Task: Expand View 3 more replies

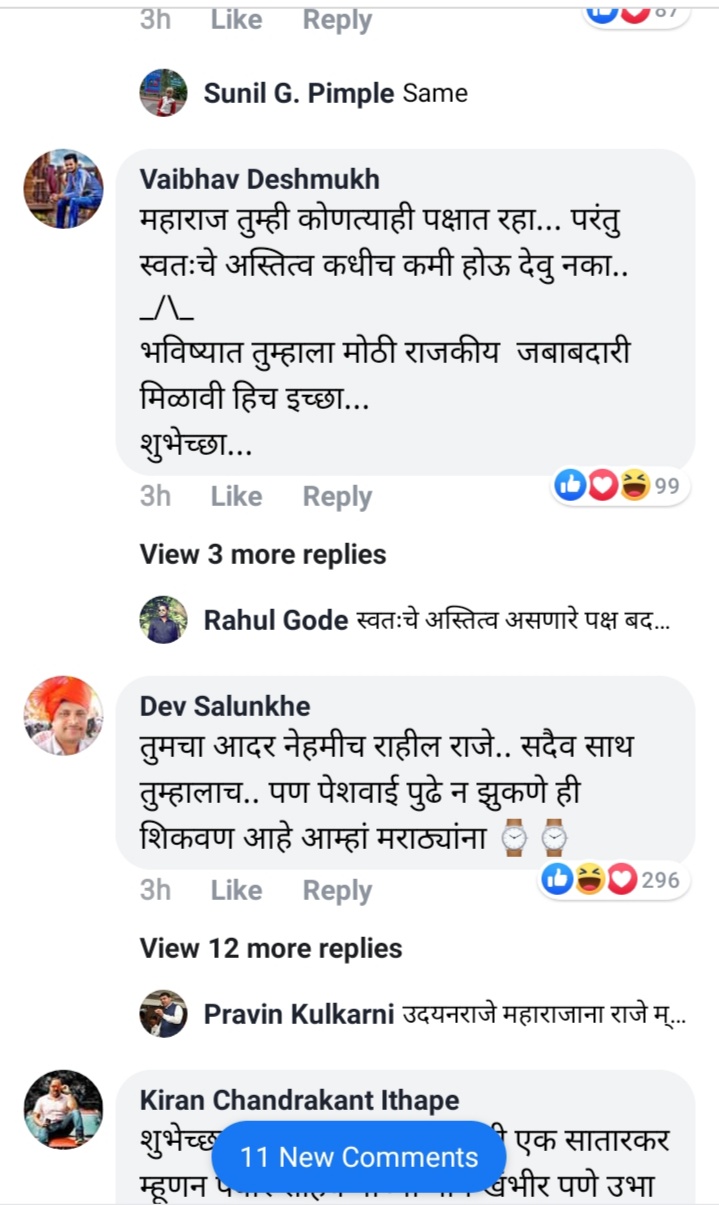Action: coord(263,554)
